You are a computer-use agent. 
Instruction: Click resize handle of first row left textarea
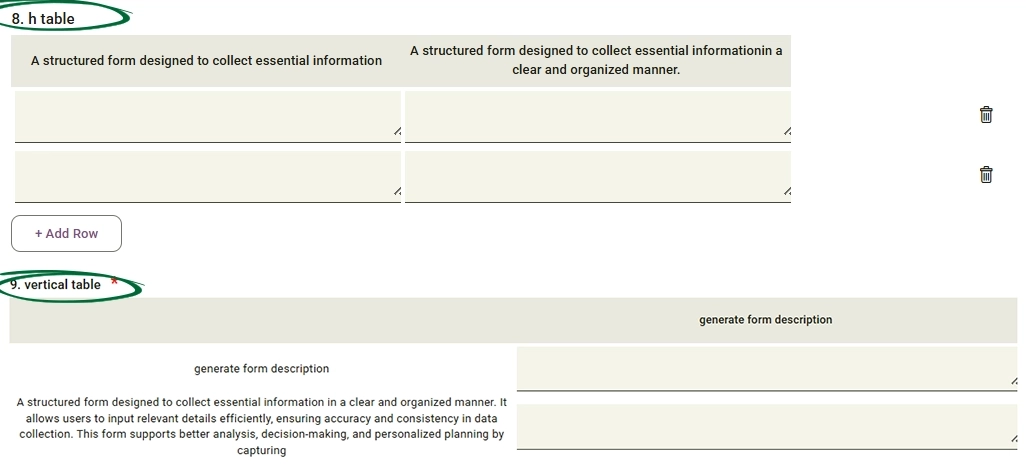click(x=397, y=132)
